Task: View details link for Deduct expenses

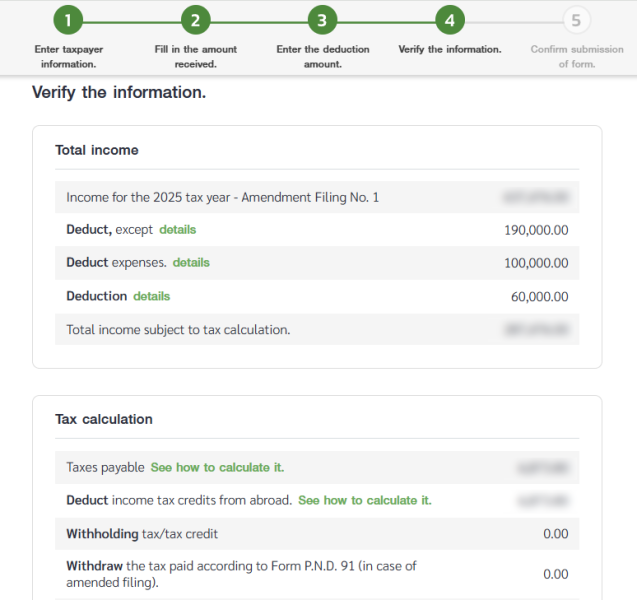Action: (191, 263)
